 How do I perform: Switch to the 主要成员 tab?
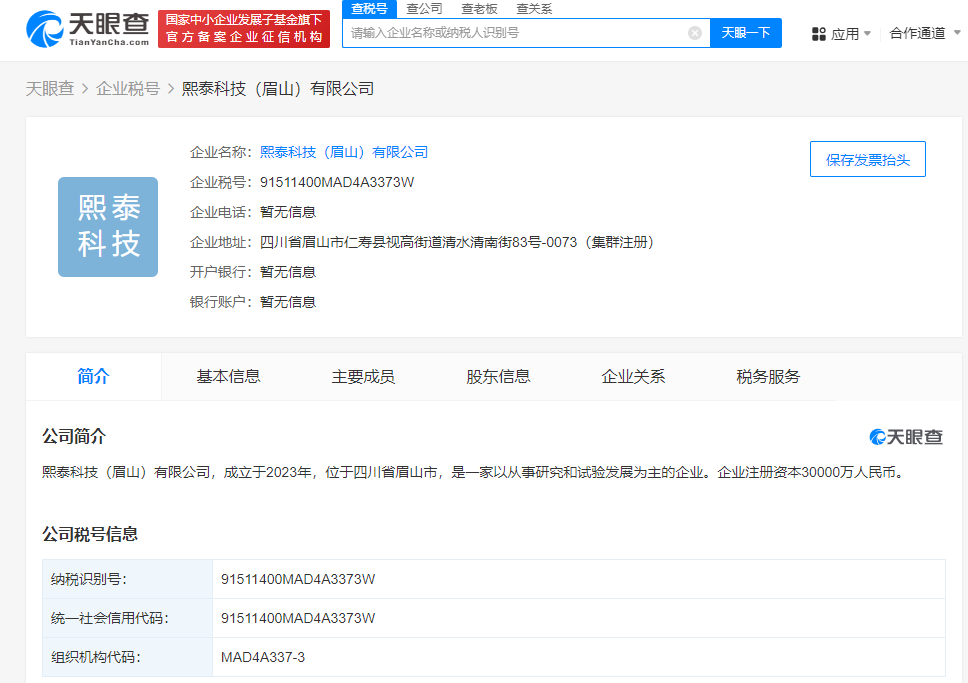[x=363, y=376]
